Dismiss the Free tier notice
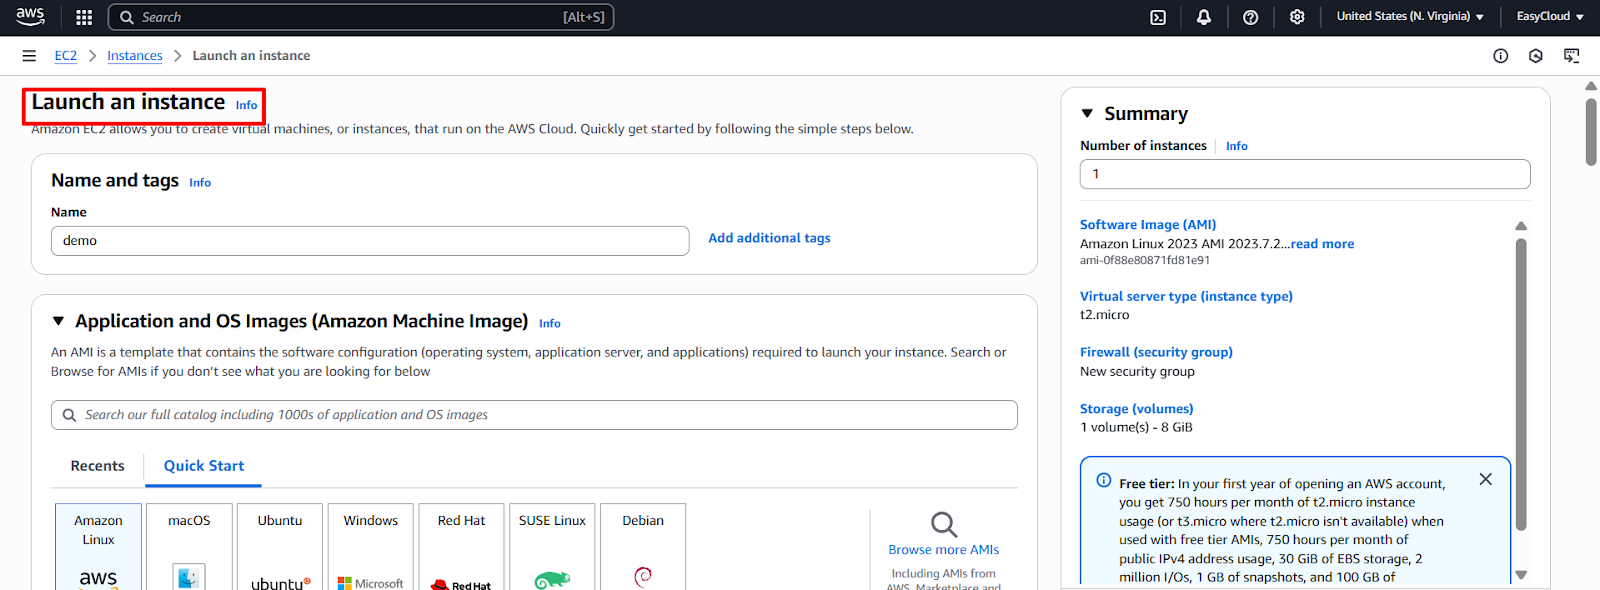1600x590 pixels. point(1486,479)
